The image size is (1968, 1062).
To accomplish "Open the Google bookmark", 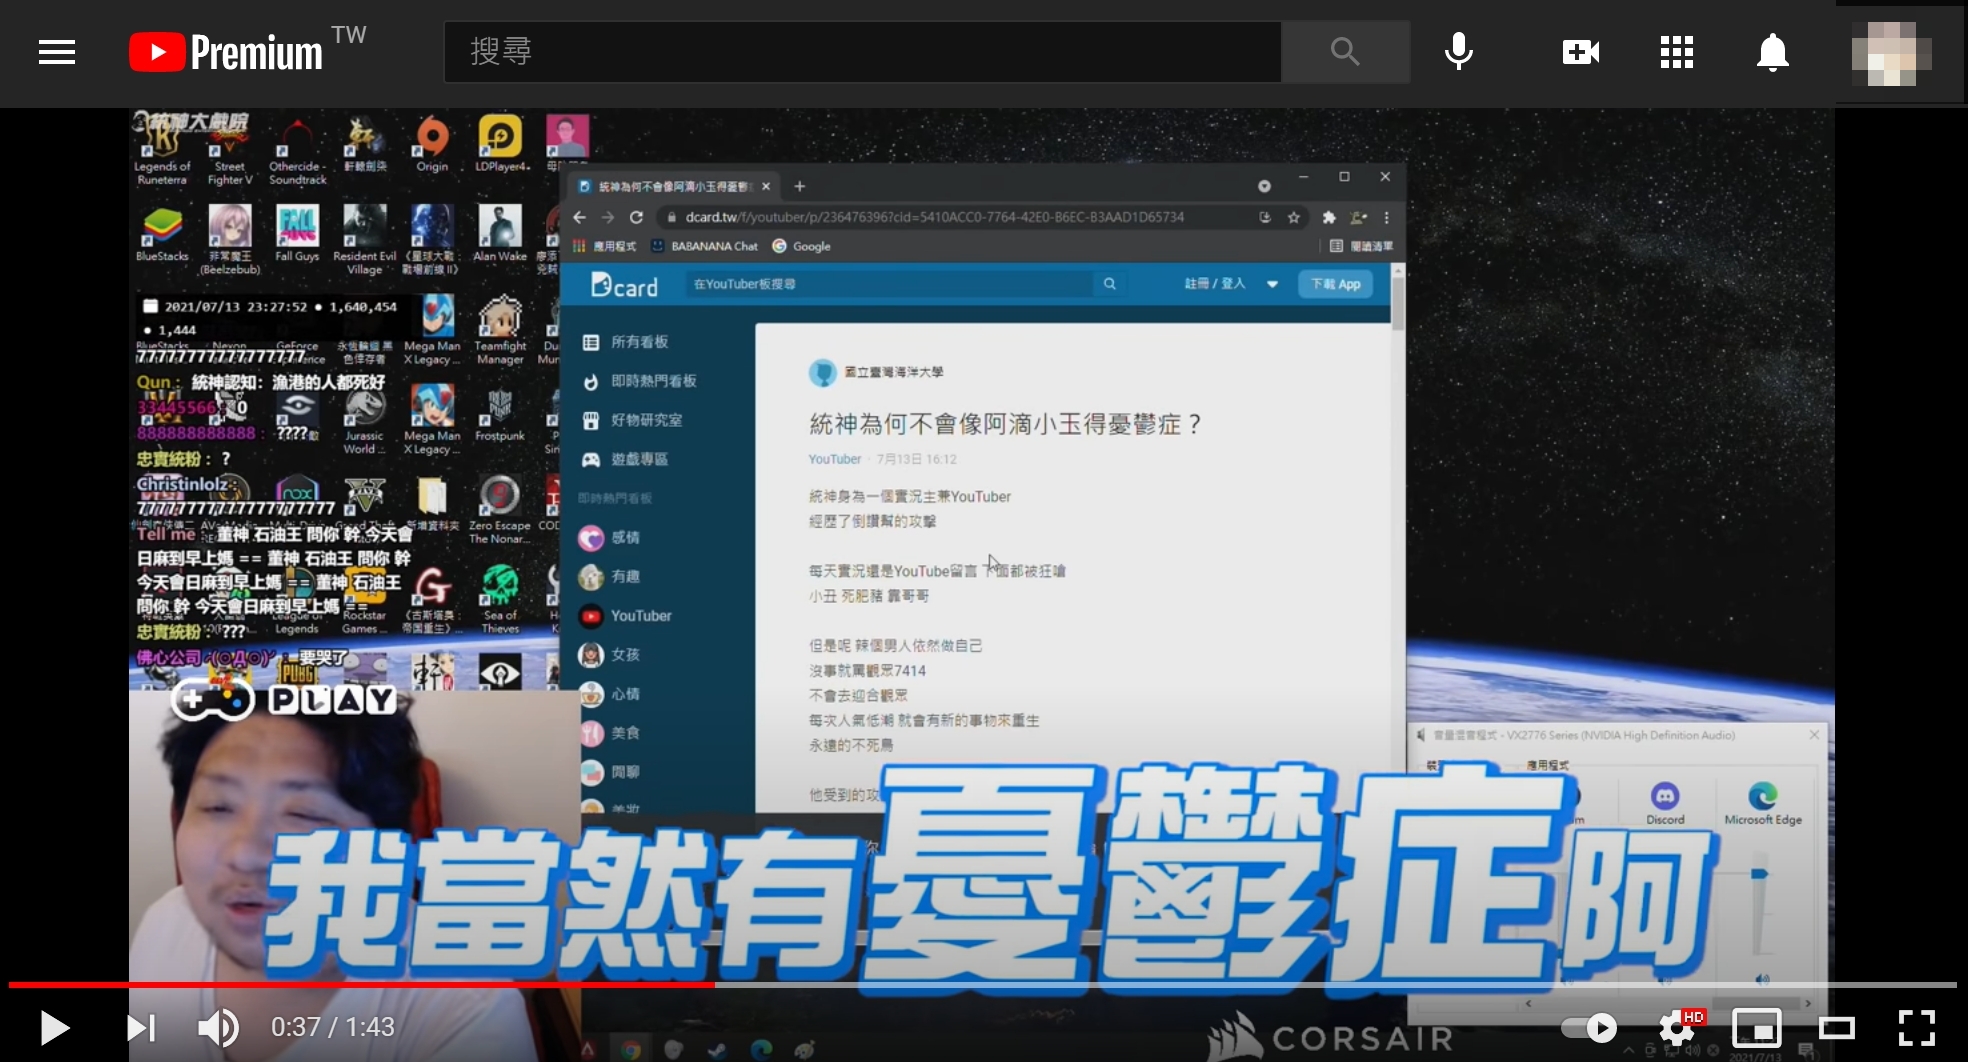I will 802,246.
